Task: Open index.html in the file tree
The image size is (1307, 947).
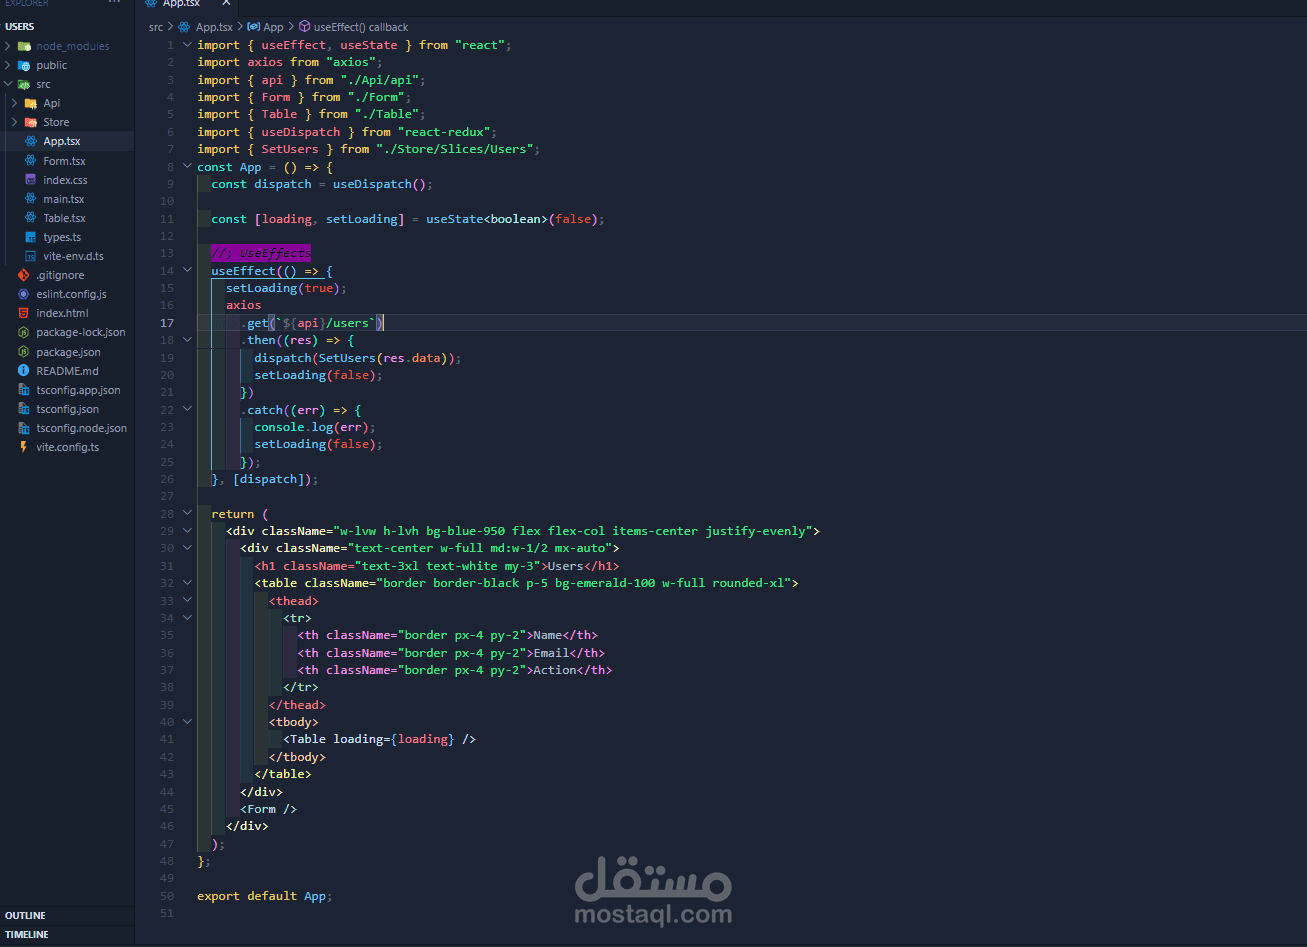Action: (62, 313)
